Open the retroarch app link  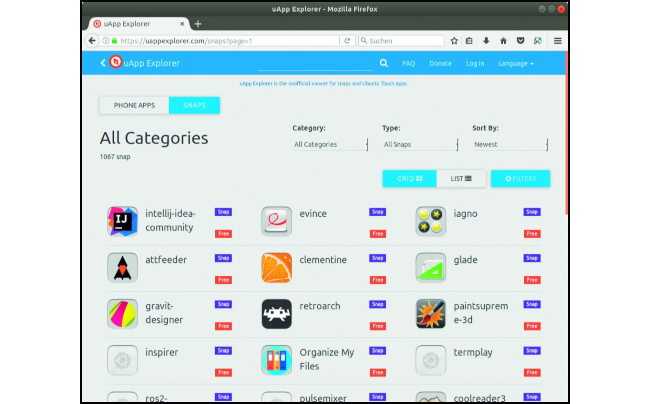(320, 306)
